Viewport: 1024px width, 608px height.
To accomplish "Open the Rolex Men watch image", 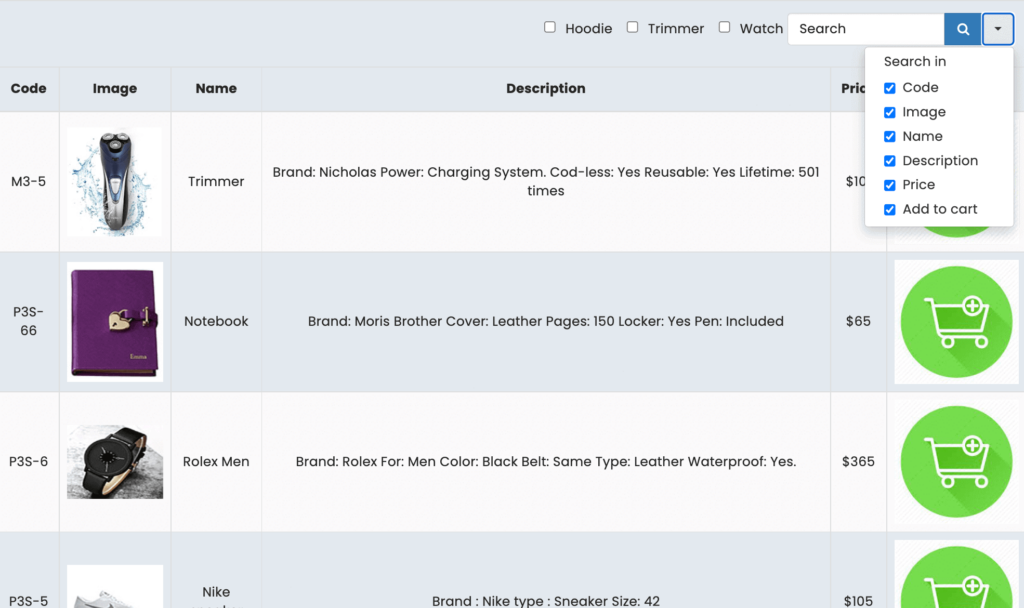I will [114, 462].
